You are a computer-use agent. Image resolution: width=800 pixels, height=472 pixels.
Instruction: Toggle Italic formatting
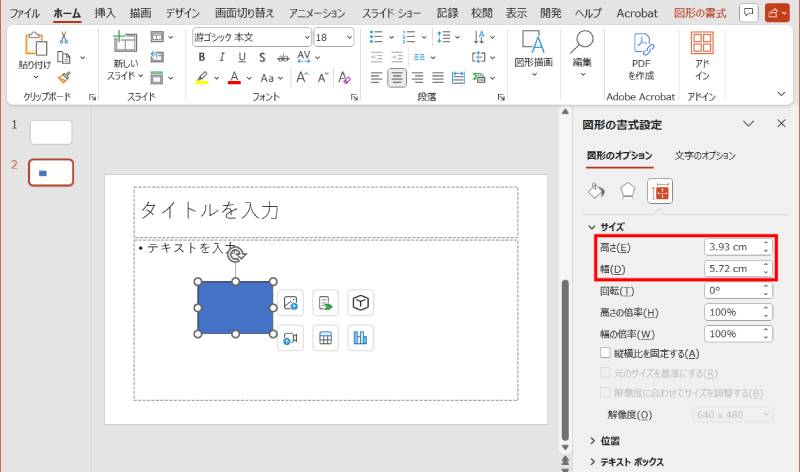tap(221, 57)
